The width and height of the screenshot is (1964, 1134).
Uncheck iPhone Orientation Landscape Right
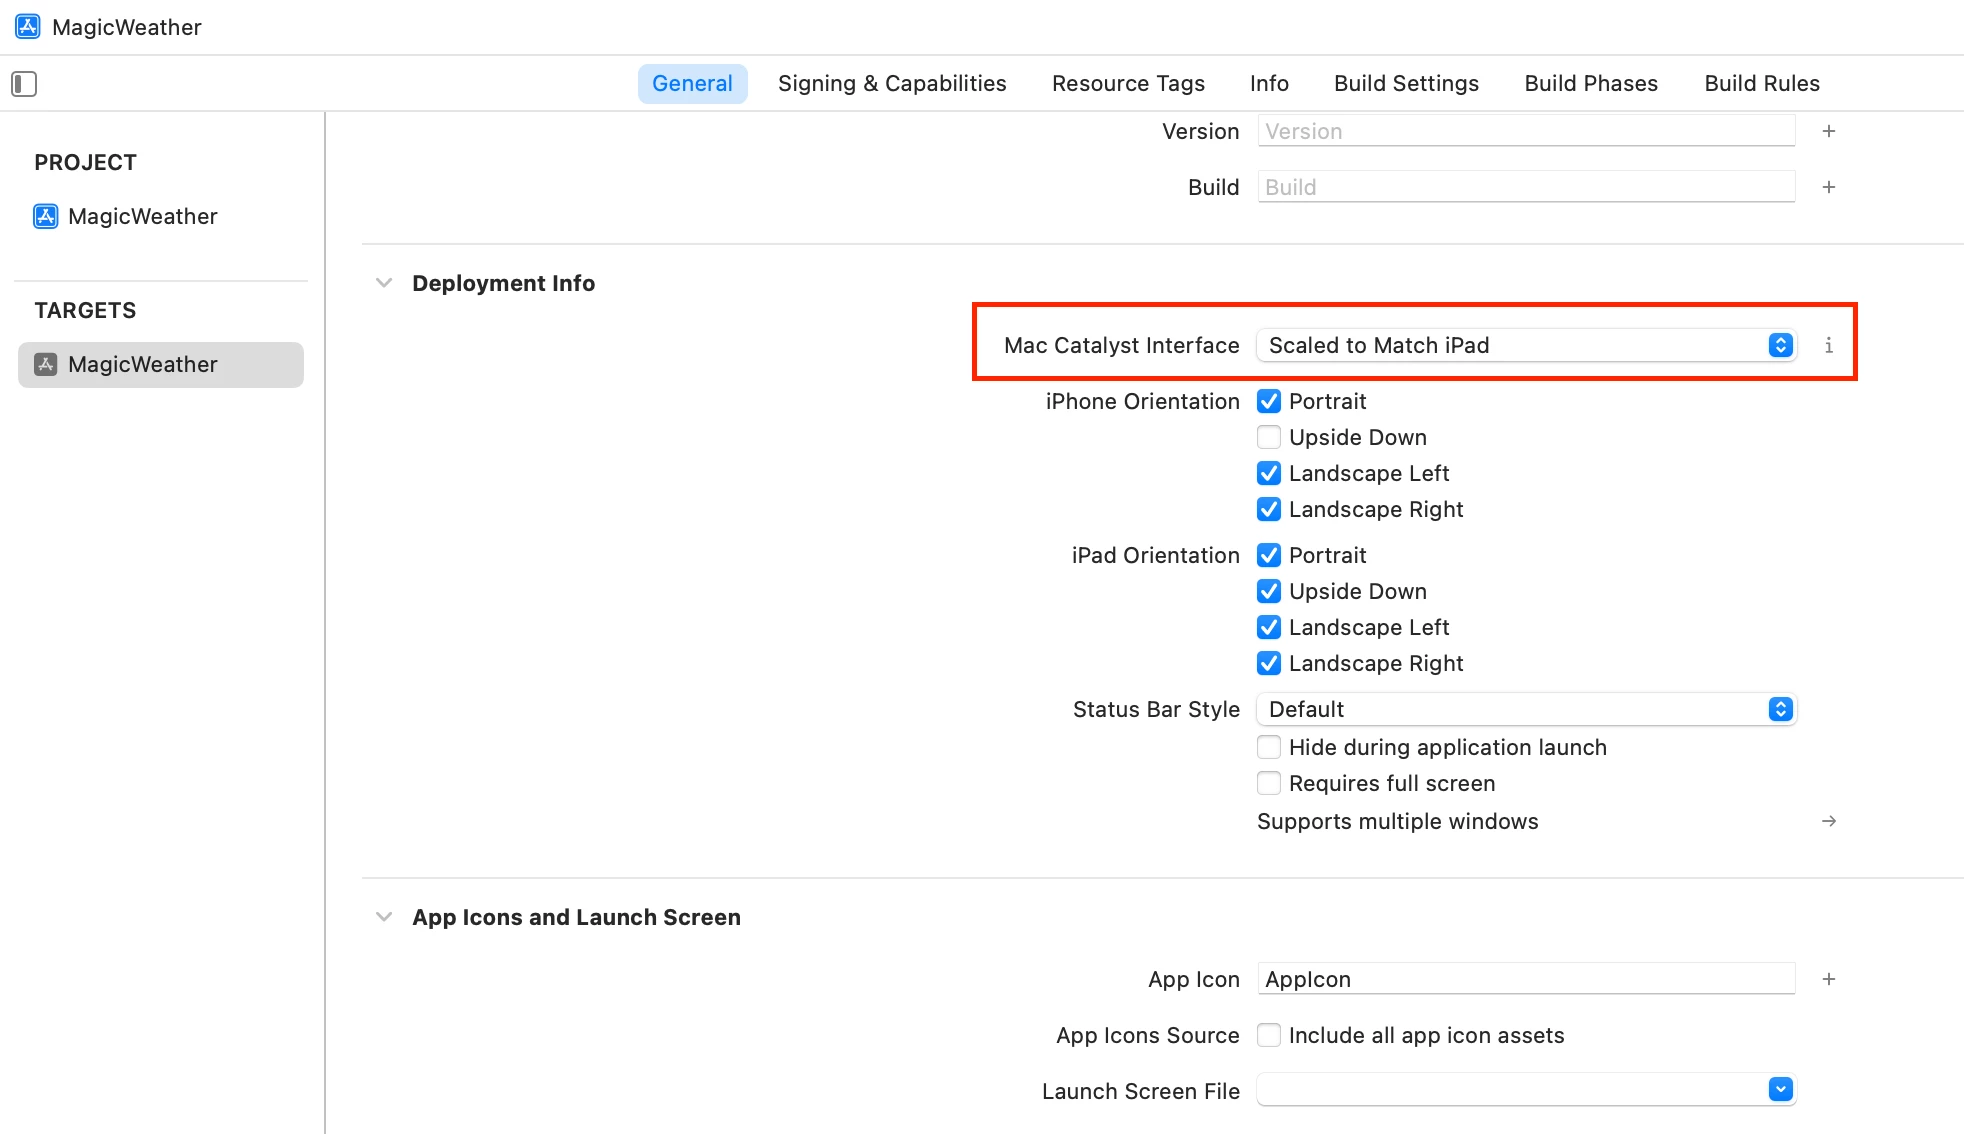click(x=1269, y=509)
